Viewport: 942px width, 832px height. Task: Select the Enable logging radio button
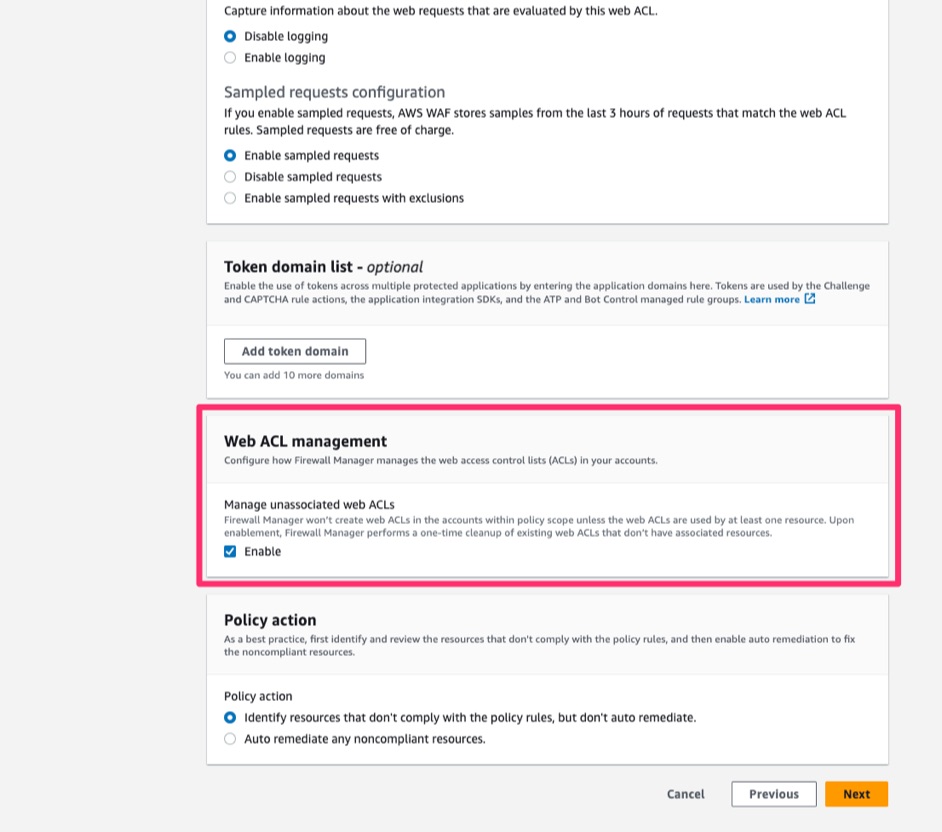point(230,57)
